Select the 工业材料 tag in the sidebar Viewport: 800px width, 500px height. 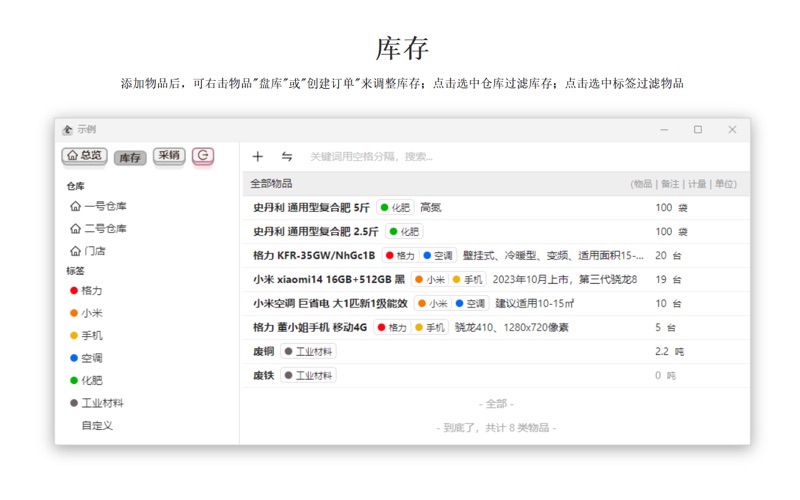coord(102,403)
